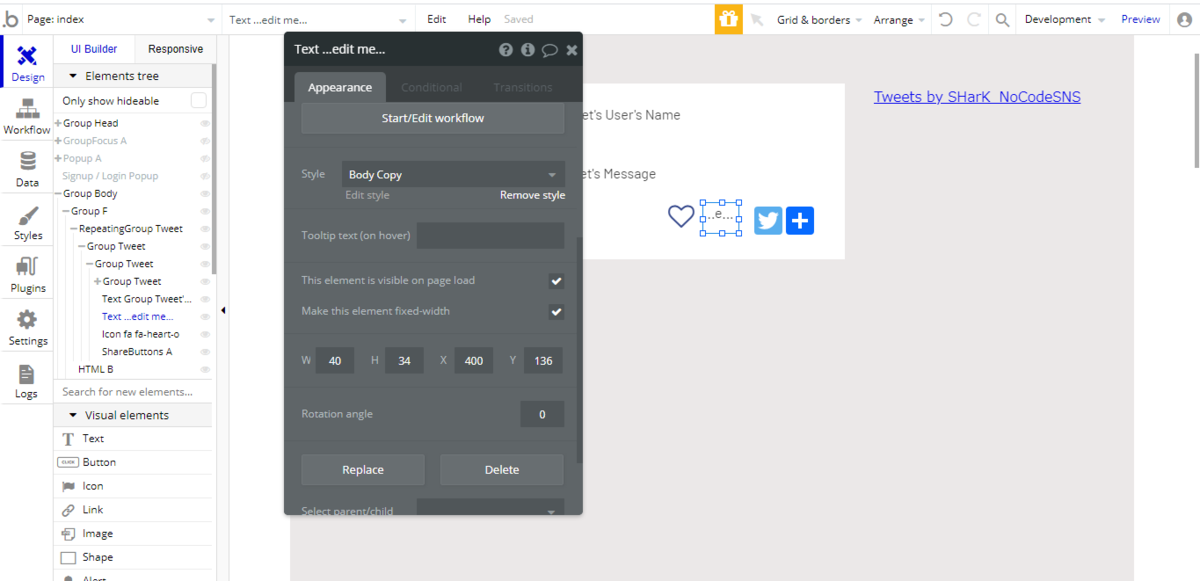The image size is (1200, 581).
Task: Select the Conditional tab
Action: [432, 87]
